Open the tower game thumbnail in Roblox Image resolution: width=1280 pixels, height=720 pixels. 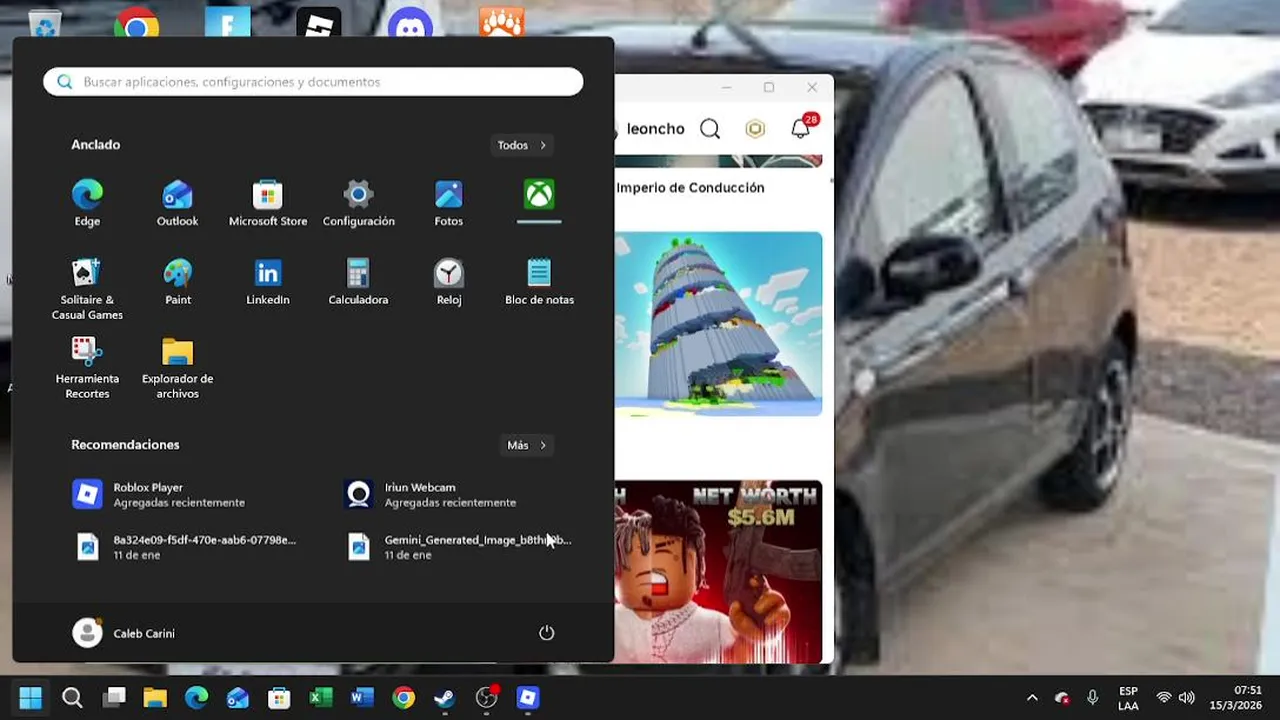pyautogui.click(x=718, y=324)
